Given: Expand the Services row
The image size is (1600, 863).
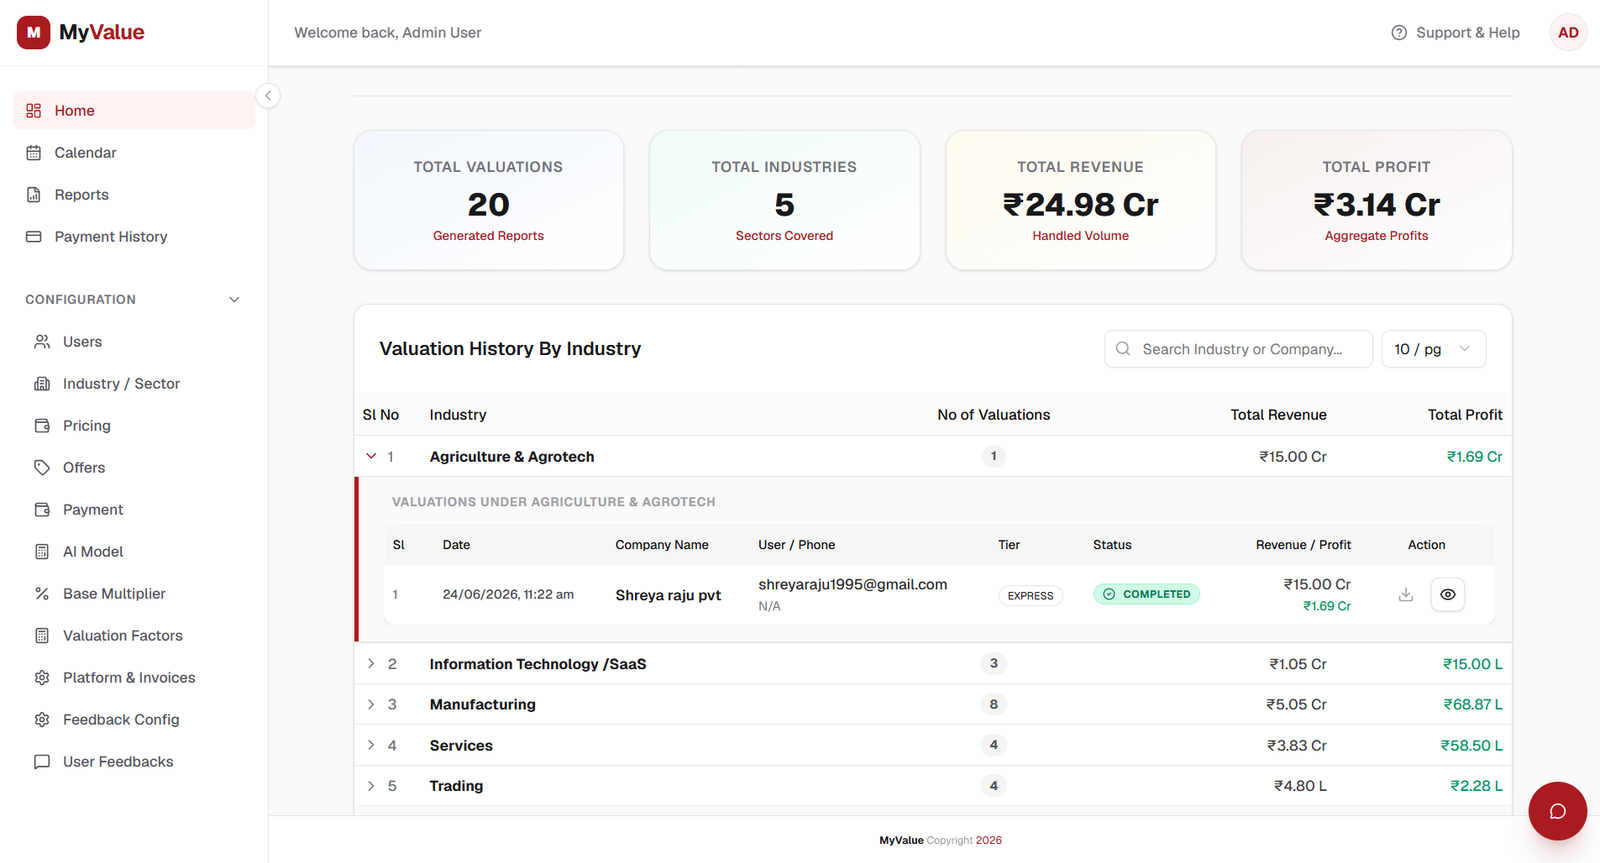Looking at the screenshot, I should pyautogui.click(x=371, y=745).
